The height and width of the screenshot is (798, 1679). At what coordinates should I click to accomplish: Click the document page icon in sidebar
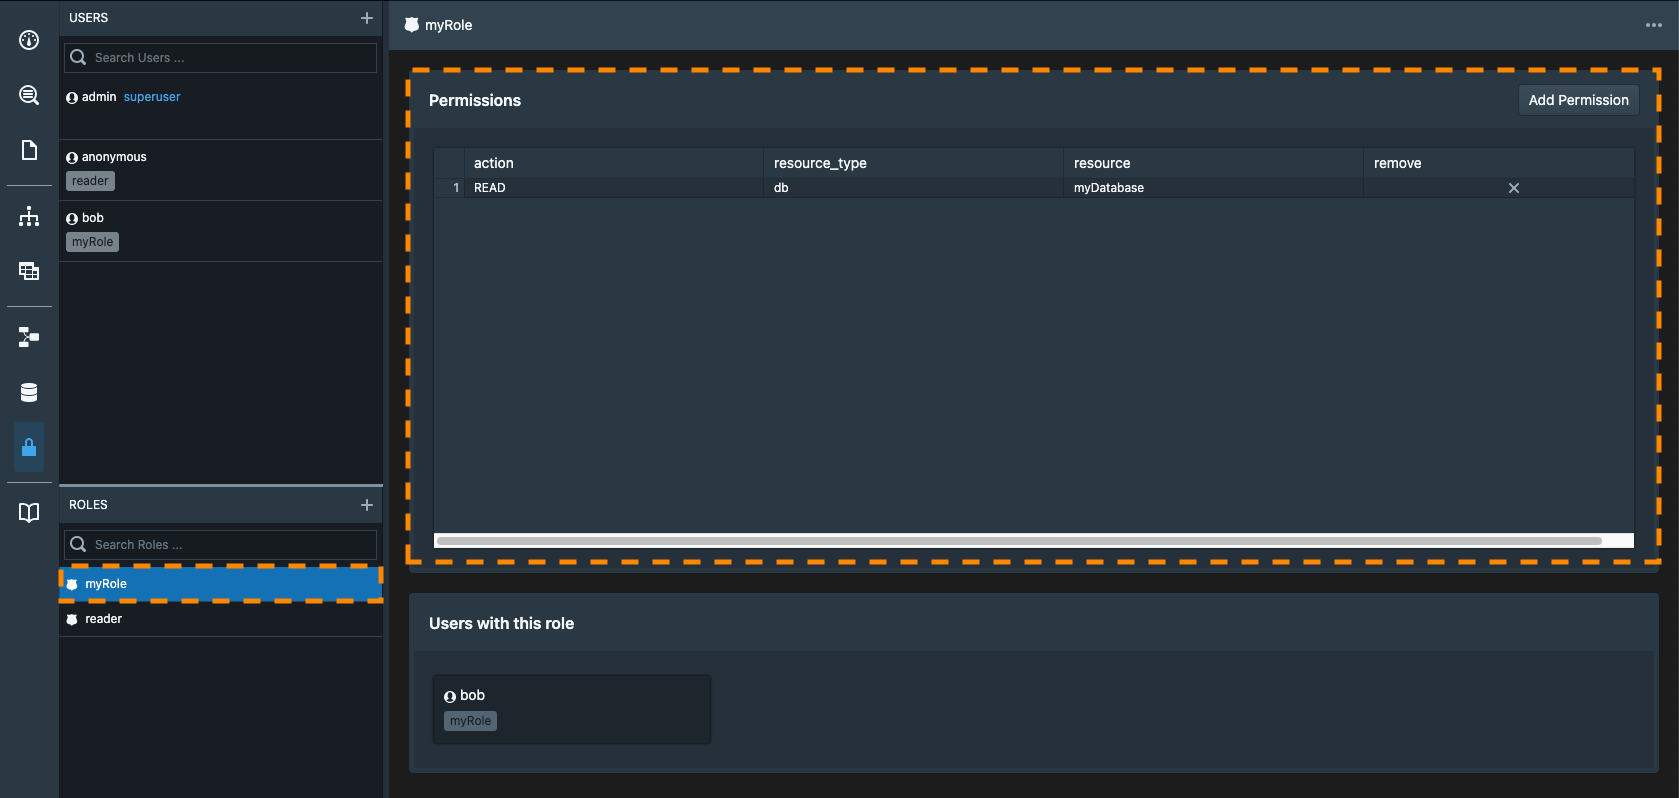pyautogui.click(x=29, y=150)
